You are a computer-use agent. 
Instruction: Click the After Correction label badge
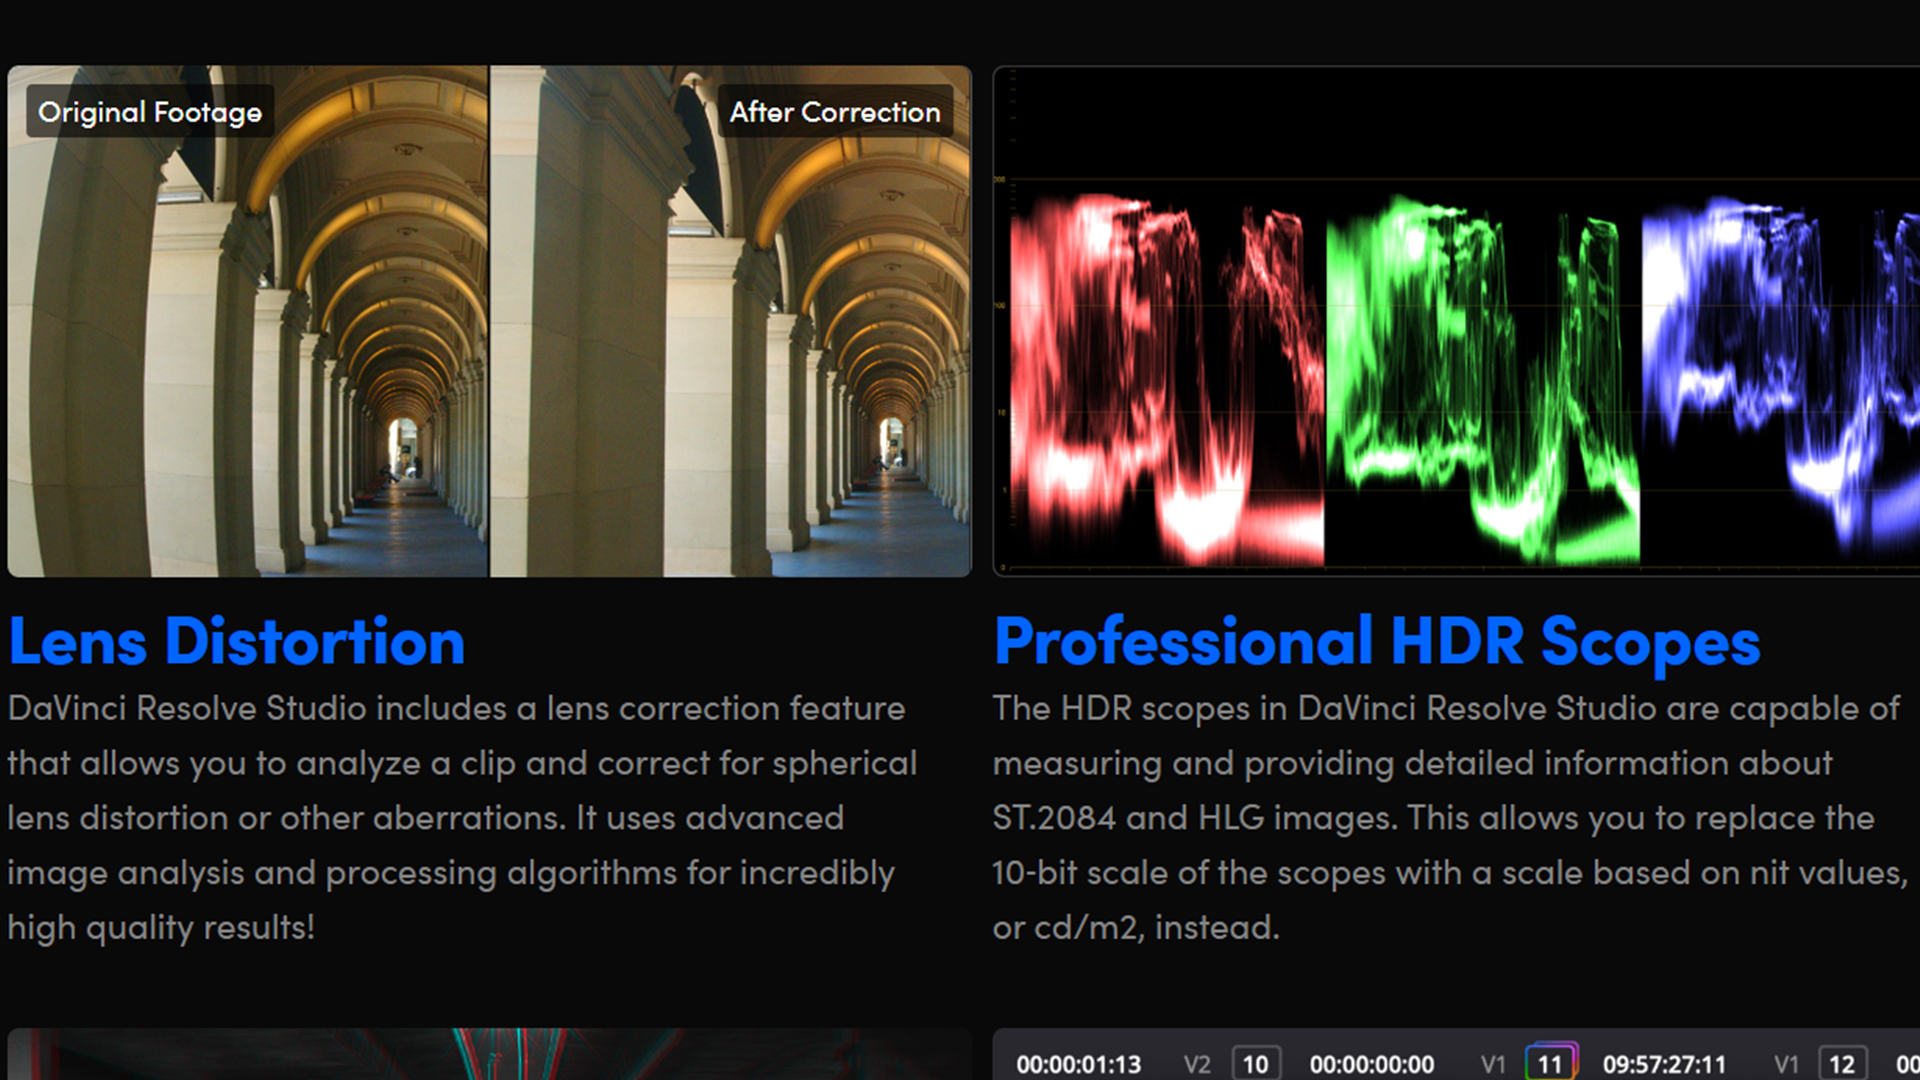pyautogui.click(x=834, y=112)
